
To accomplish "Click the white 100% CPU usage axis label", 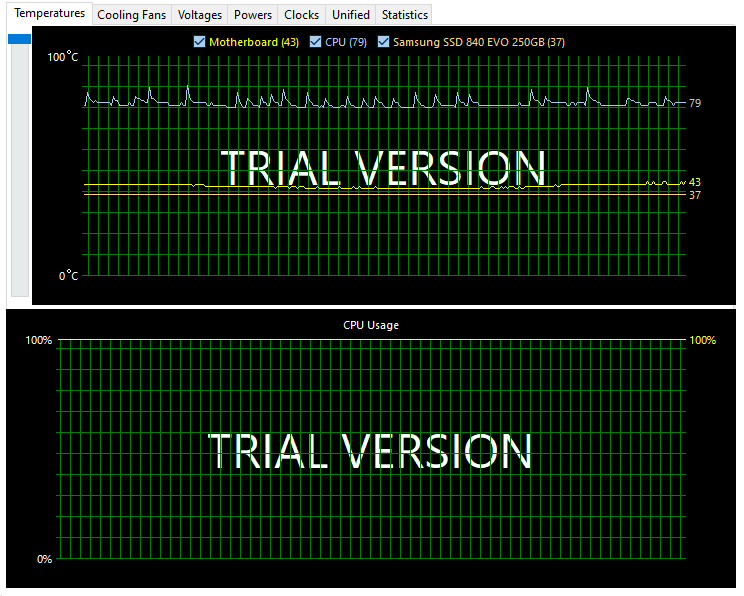I will pyautogui.click(x=38, y=340).
